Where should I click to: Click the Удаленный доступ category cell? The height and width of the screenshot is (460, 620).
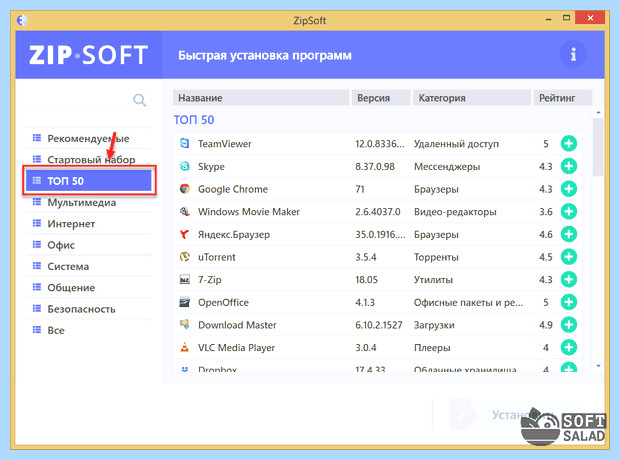click(456, 144)
